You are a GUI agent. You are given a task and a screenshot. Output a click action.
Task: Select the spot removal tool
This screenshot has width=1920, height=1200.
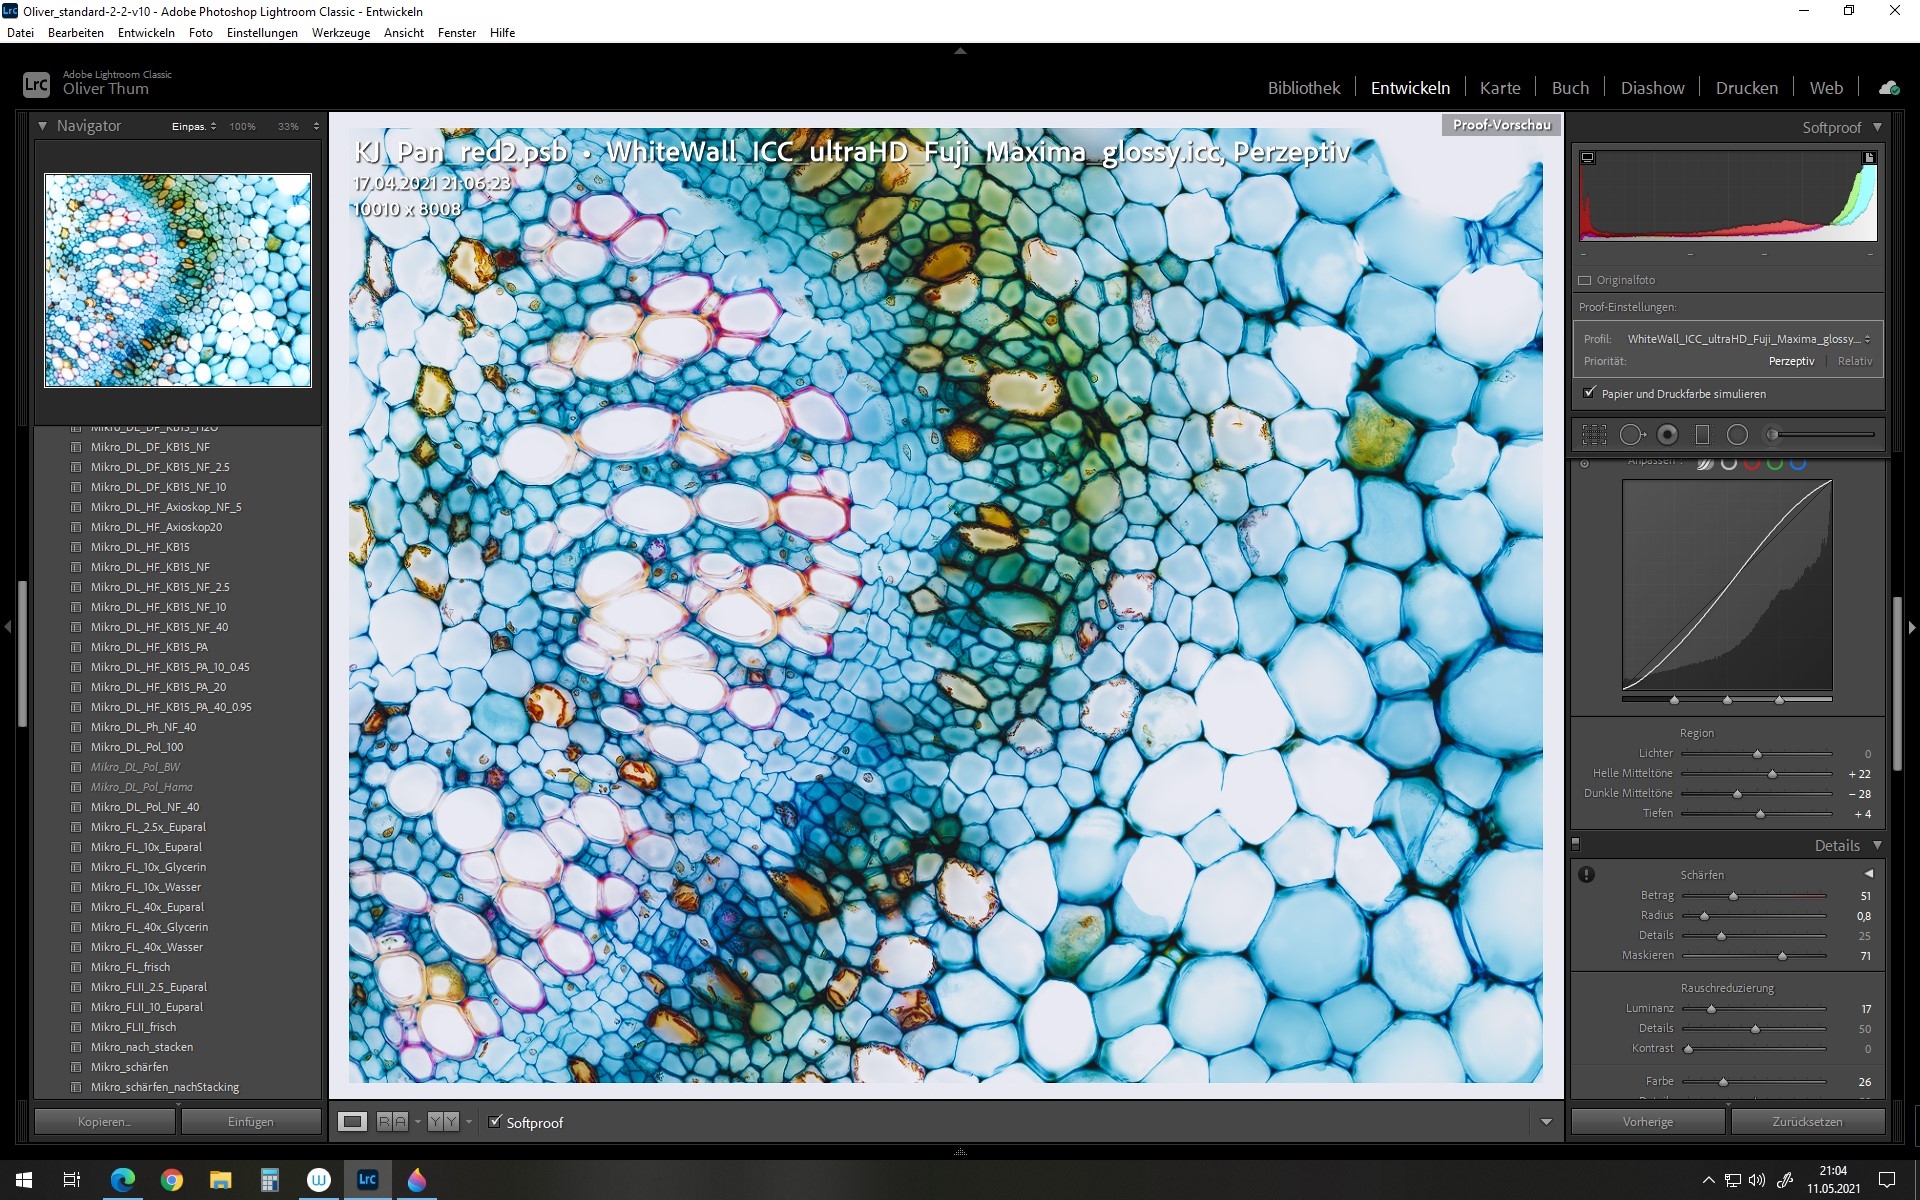(1631, 435)
